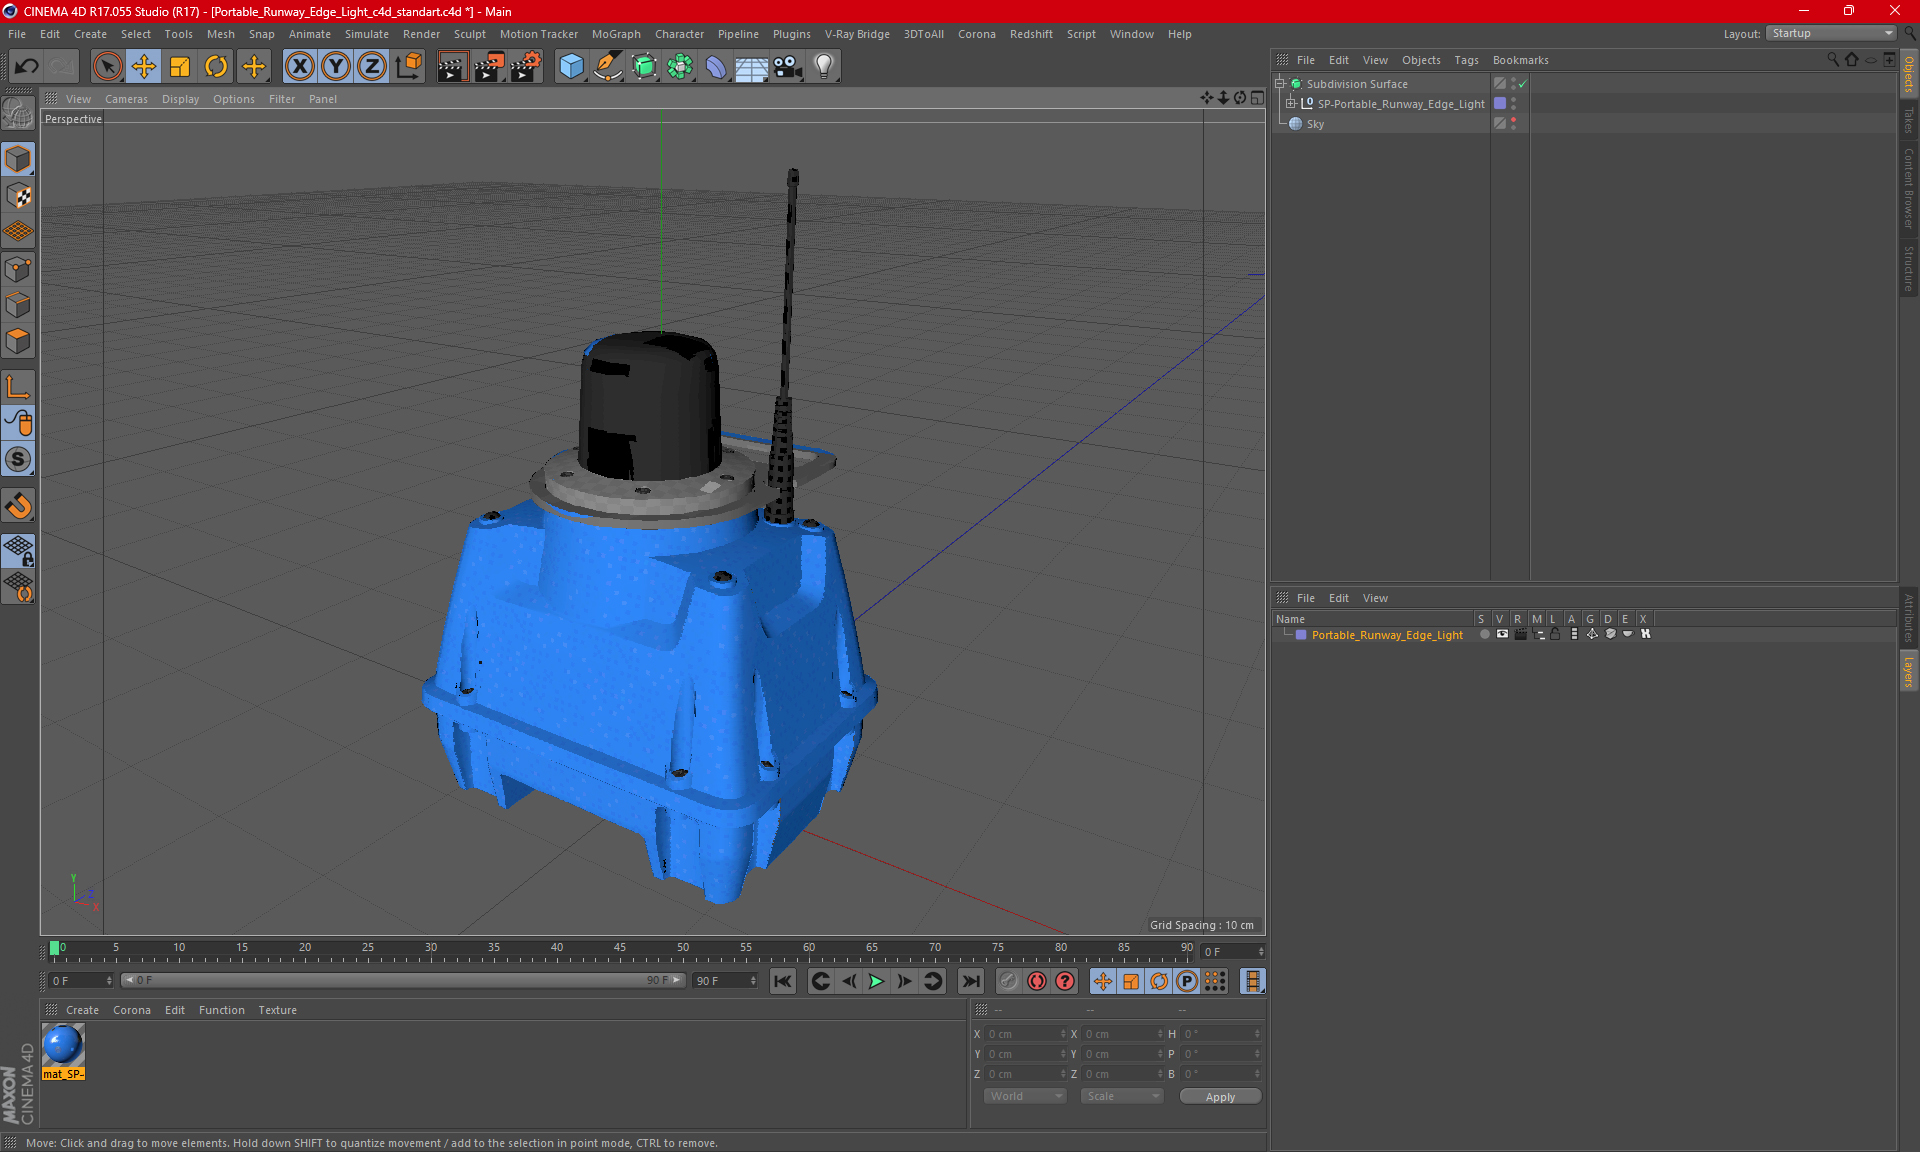1920x1152 pixels.
Task: Select the Live Selection tool
Action: tap(107, 67)
